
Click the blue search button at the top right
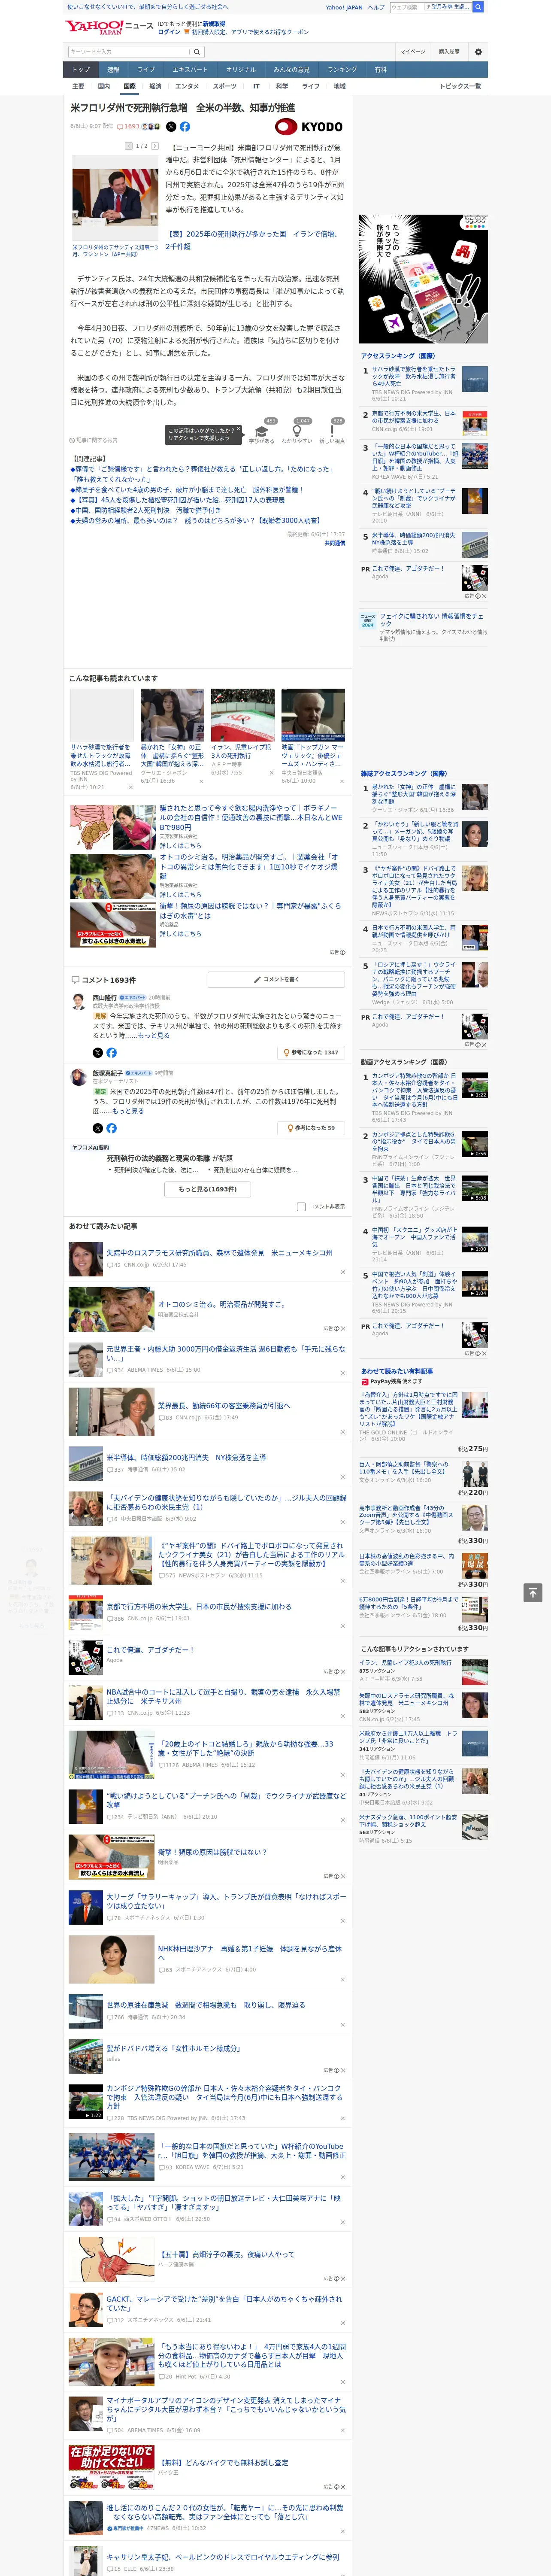tap(478, 7)
